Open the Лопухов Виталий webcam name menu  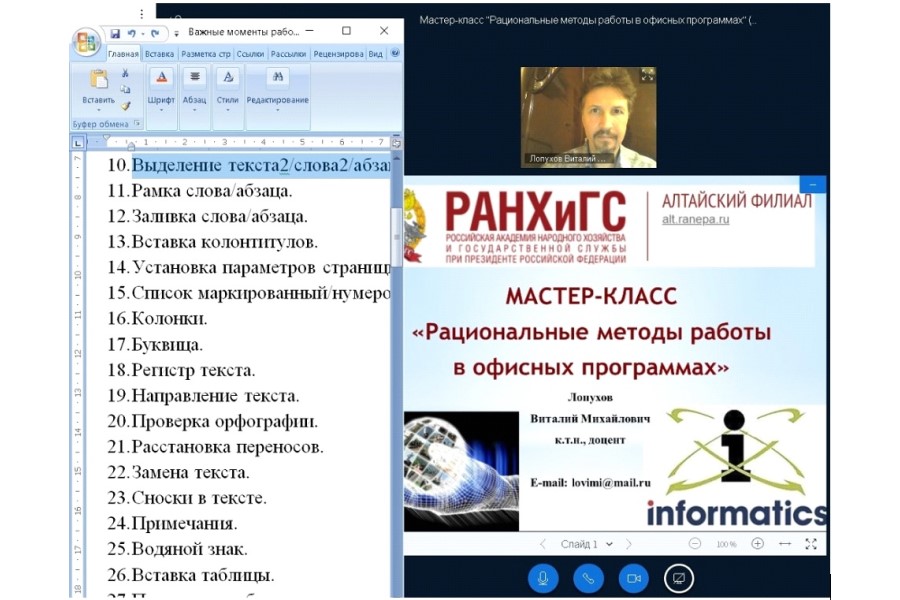(x=567, y=158)
